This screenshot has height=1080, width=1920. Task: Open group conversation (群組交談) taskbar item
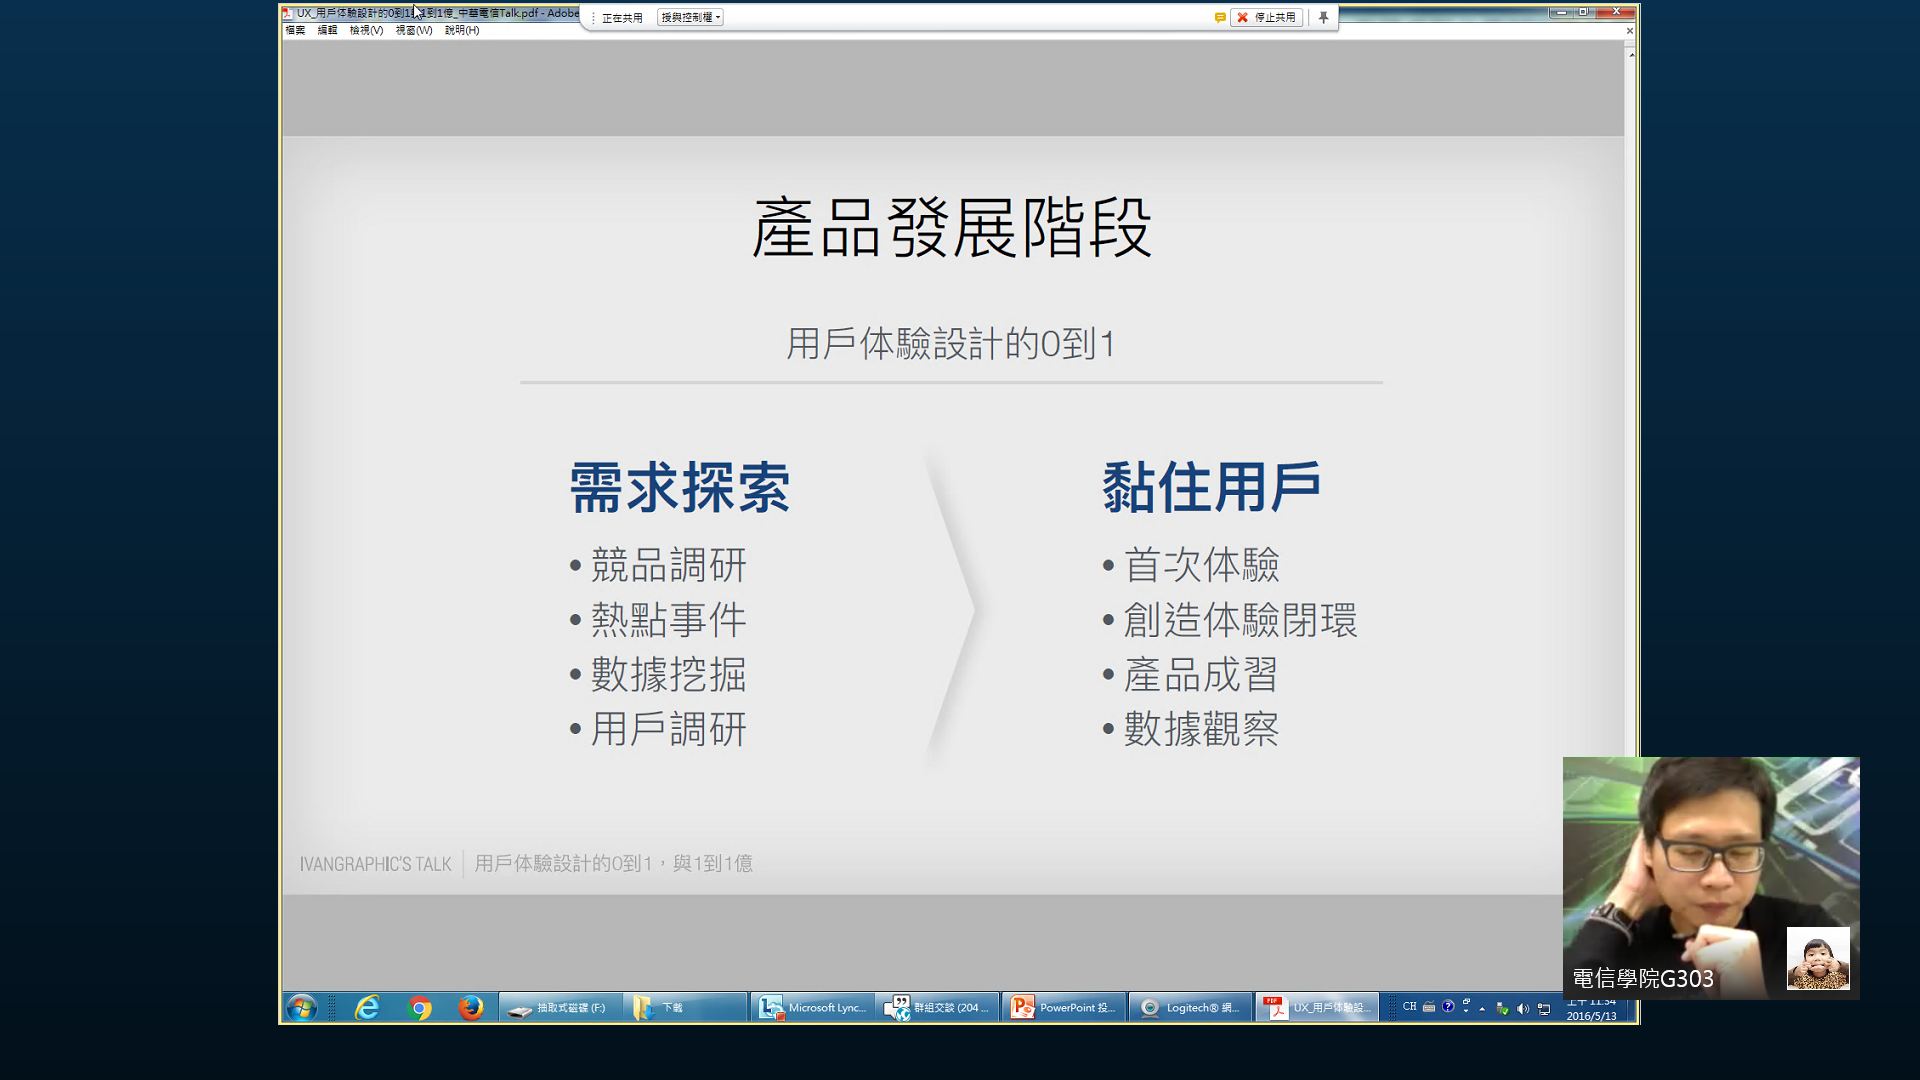[937, 1007]
